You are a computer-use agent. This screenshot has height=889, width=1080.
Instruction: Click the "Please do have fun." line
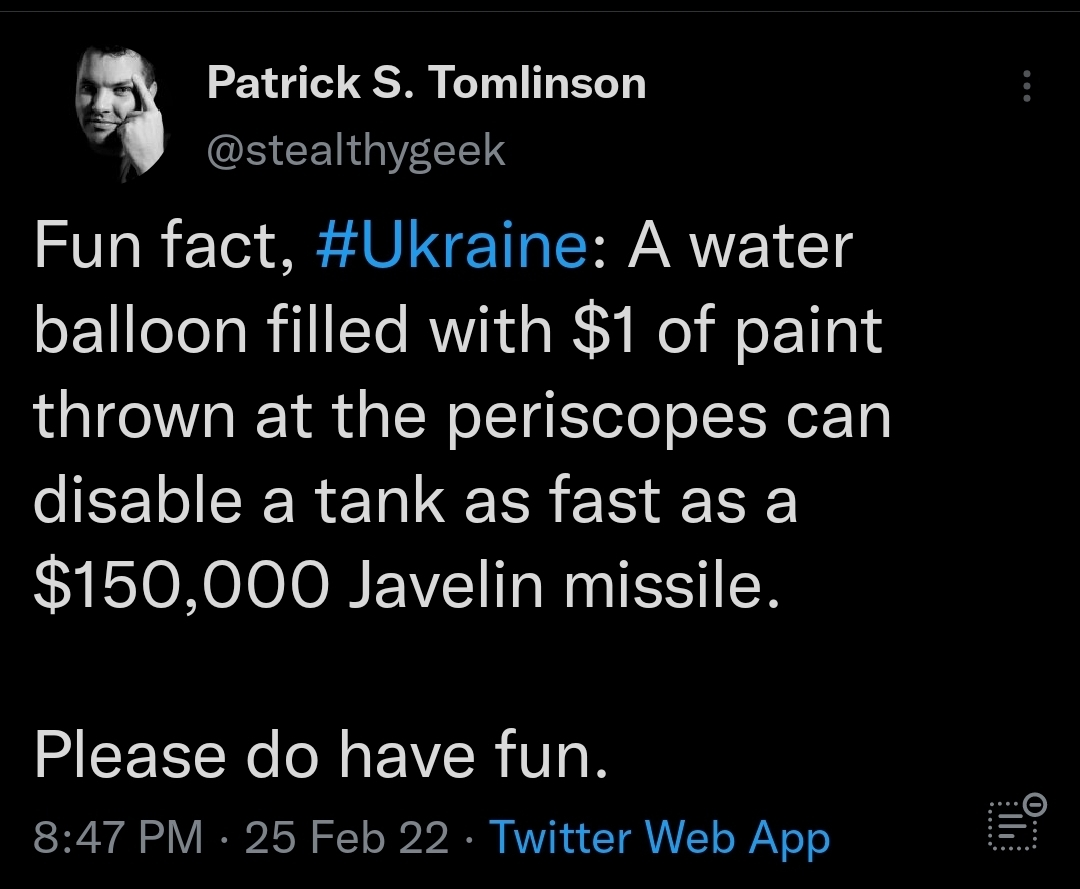click(320, 756)
